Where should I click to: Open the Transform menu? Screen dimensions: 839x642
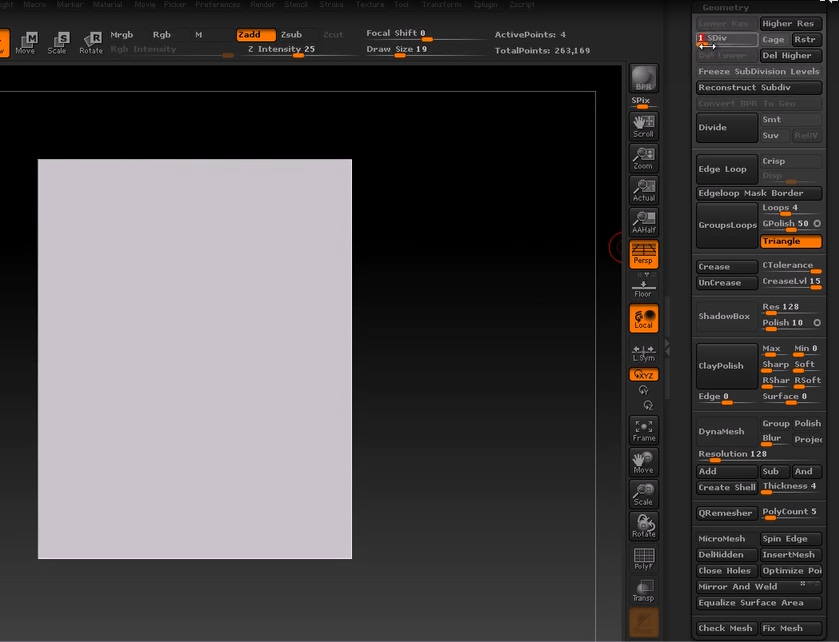(x=441, y=4)
